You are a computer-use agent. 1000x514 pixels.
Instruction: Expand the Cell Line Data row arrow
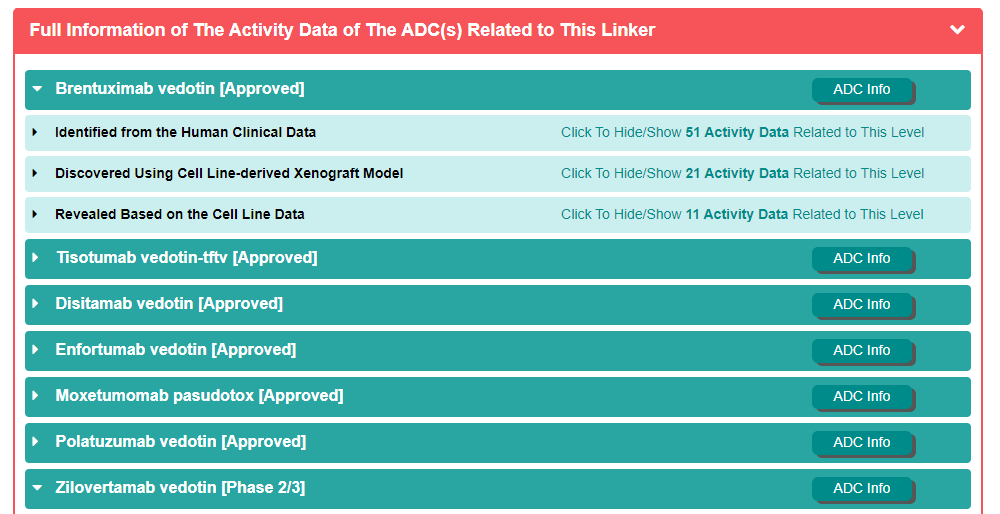click(x=35, y=214)
